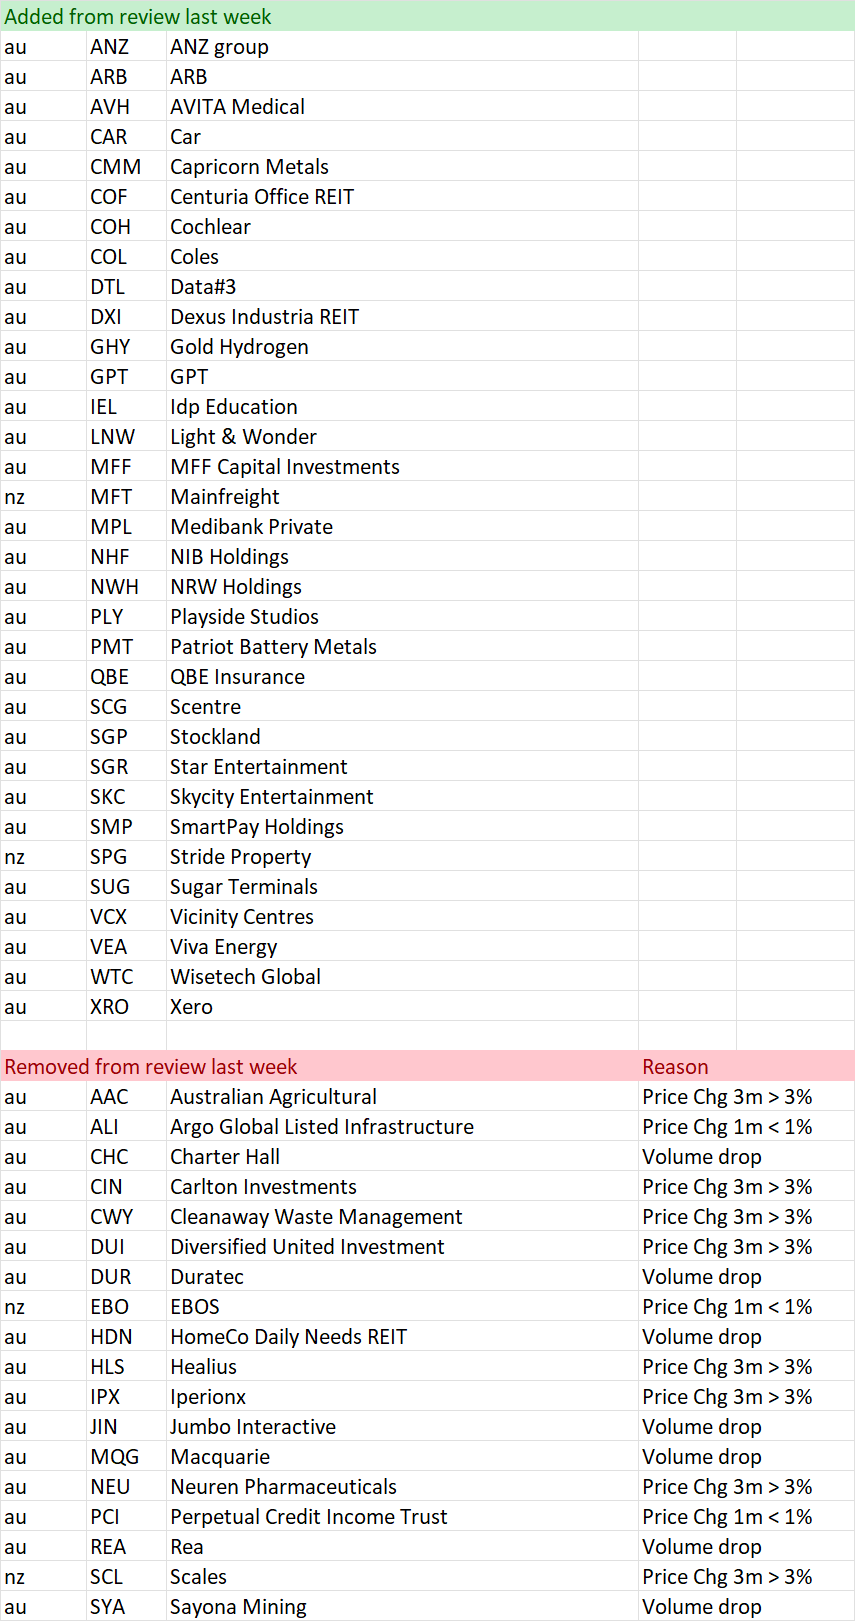855x1621 pixels.
Task: Click the 'Wisetech Global' cell
Action: pyautogui.click(x=402, y=976)
